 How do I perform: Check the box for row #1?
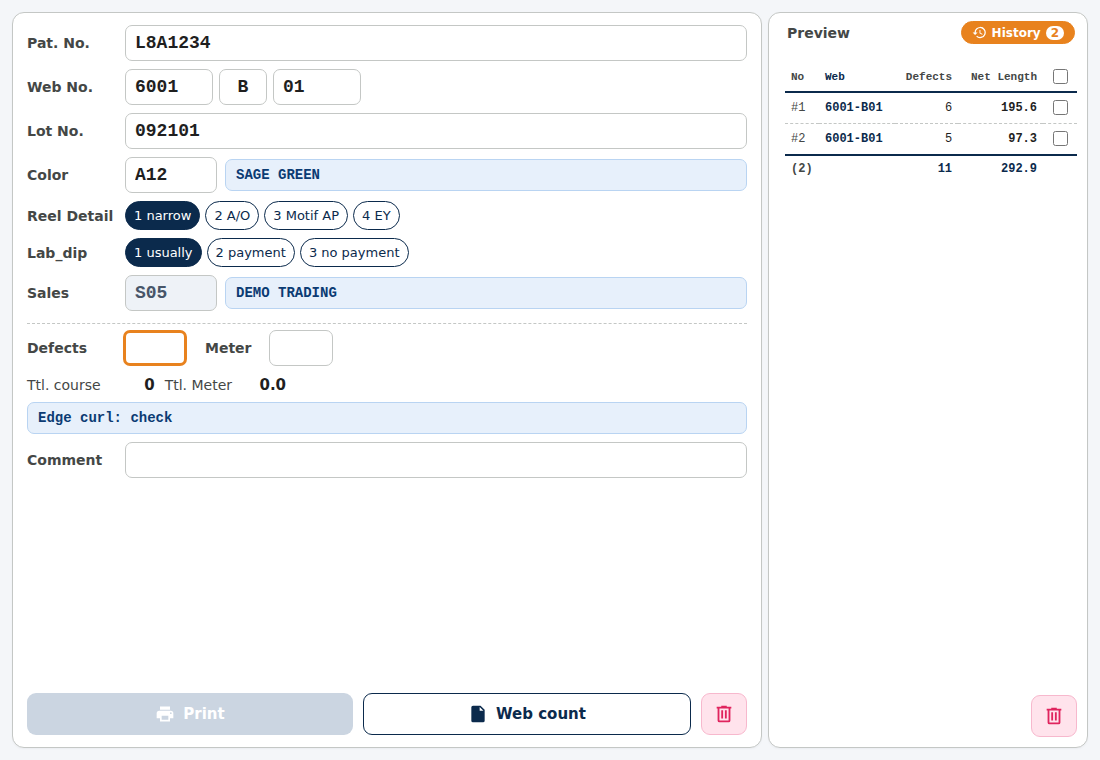coord(1060,107)
